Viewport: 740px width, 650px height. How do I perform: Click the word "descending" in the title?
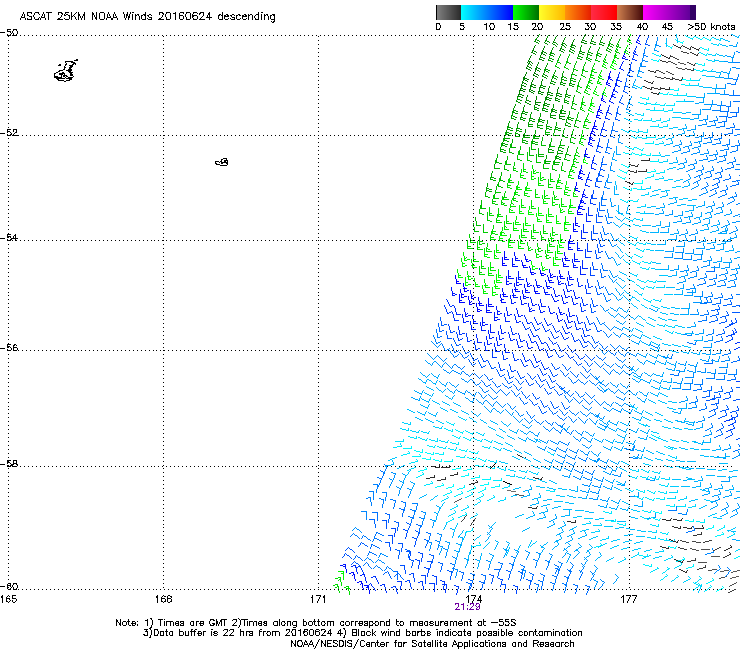246,17
